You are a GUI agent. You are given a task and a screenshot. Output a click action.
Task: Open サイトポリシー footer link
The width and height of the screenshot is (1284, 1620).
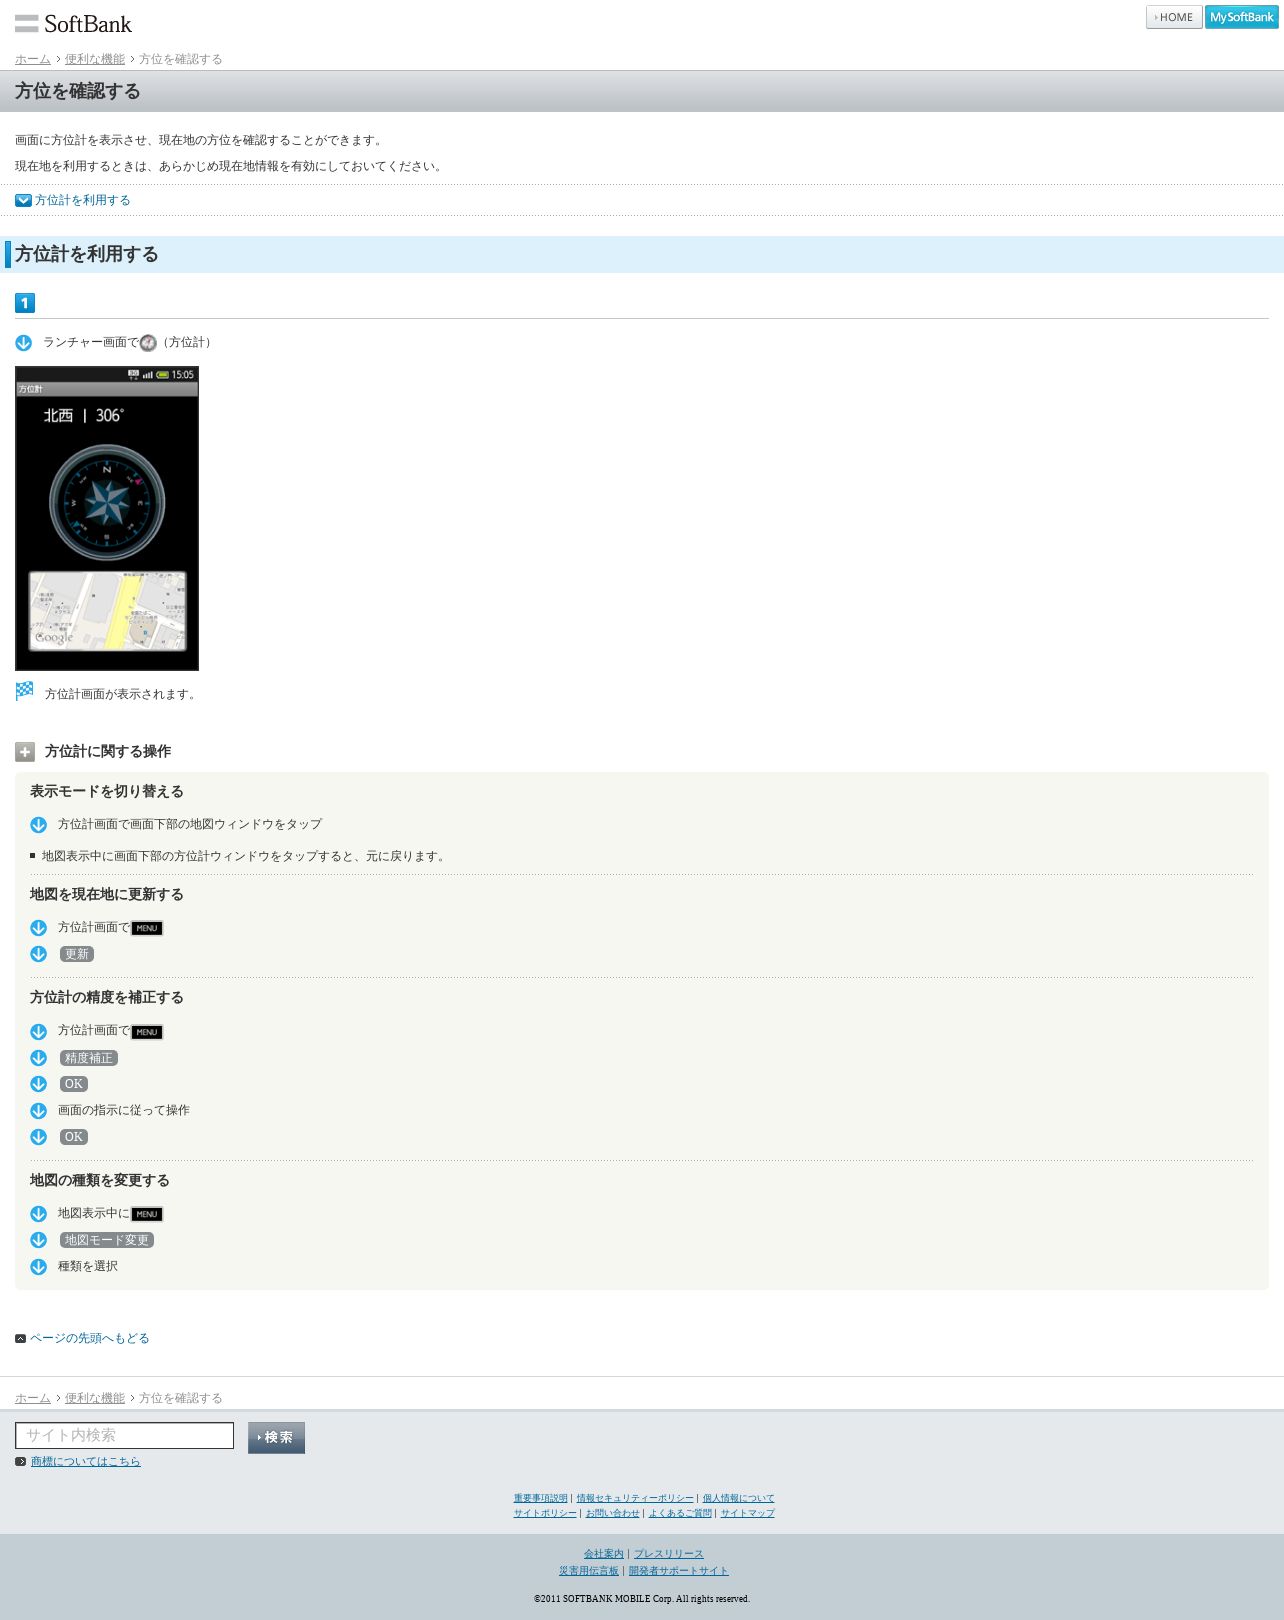pyautogui.click(x=545, y=1513)
